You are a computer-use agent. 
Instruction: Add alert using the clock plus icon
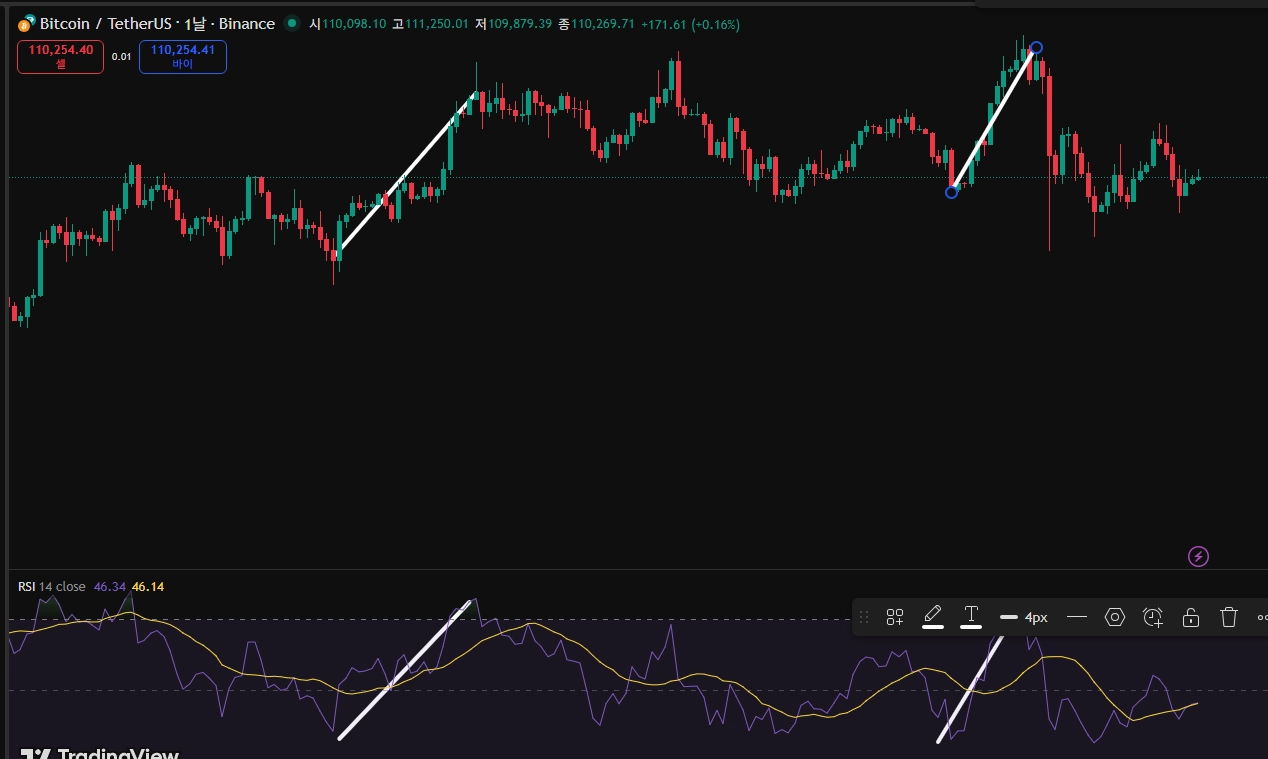(1152, 617)
